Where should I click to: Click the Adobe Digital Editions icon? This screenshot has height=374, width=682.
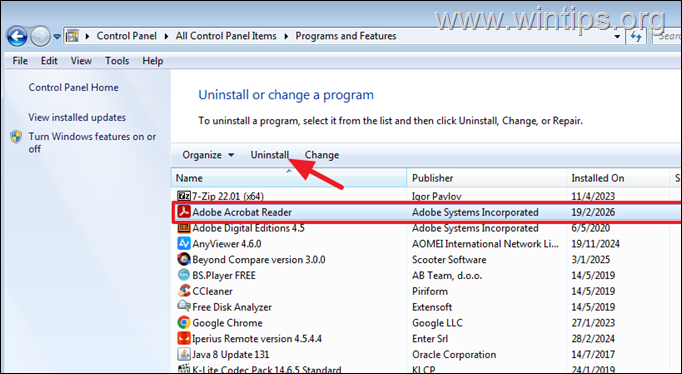[184, 228]
